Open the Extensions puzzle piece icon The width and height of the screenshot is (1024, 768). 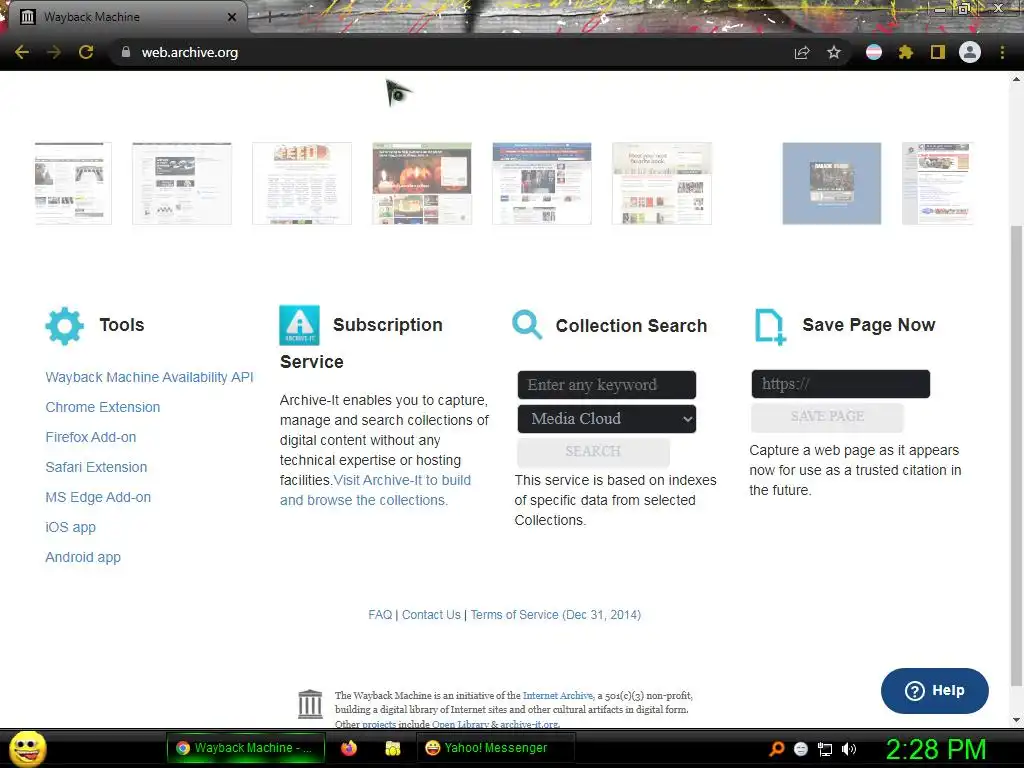coord(905,52)
